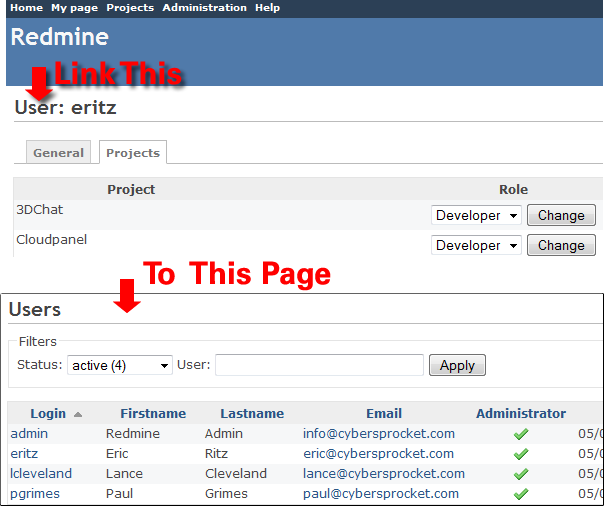The width and height of the screenshot is (604, 506).
Task: Click last name Ritz cell
Action: [216, 454]
